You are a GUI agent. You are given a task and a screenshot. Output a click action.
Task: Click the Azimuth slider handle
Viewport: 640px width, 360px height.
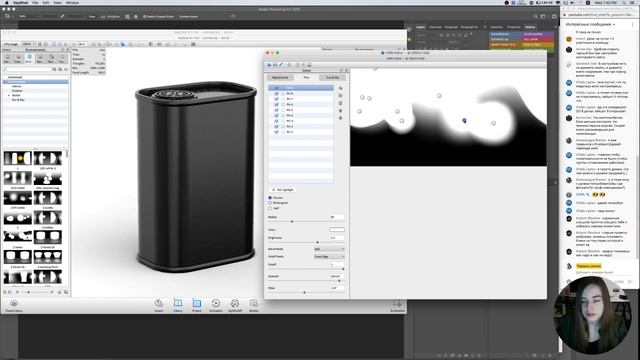pos(339,281)
